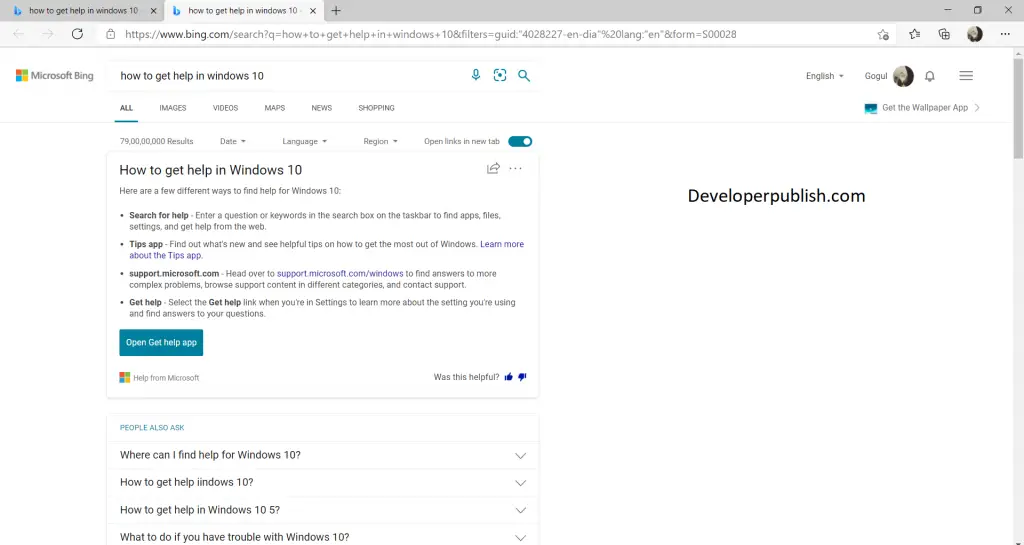This screenshot has height=545, width=1024.
Task: Open browser profile avatar in toolbar
Action: (975, 34)
